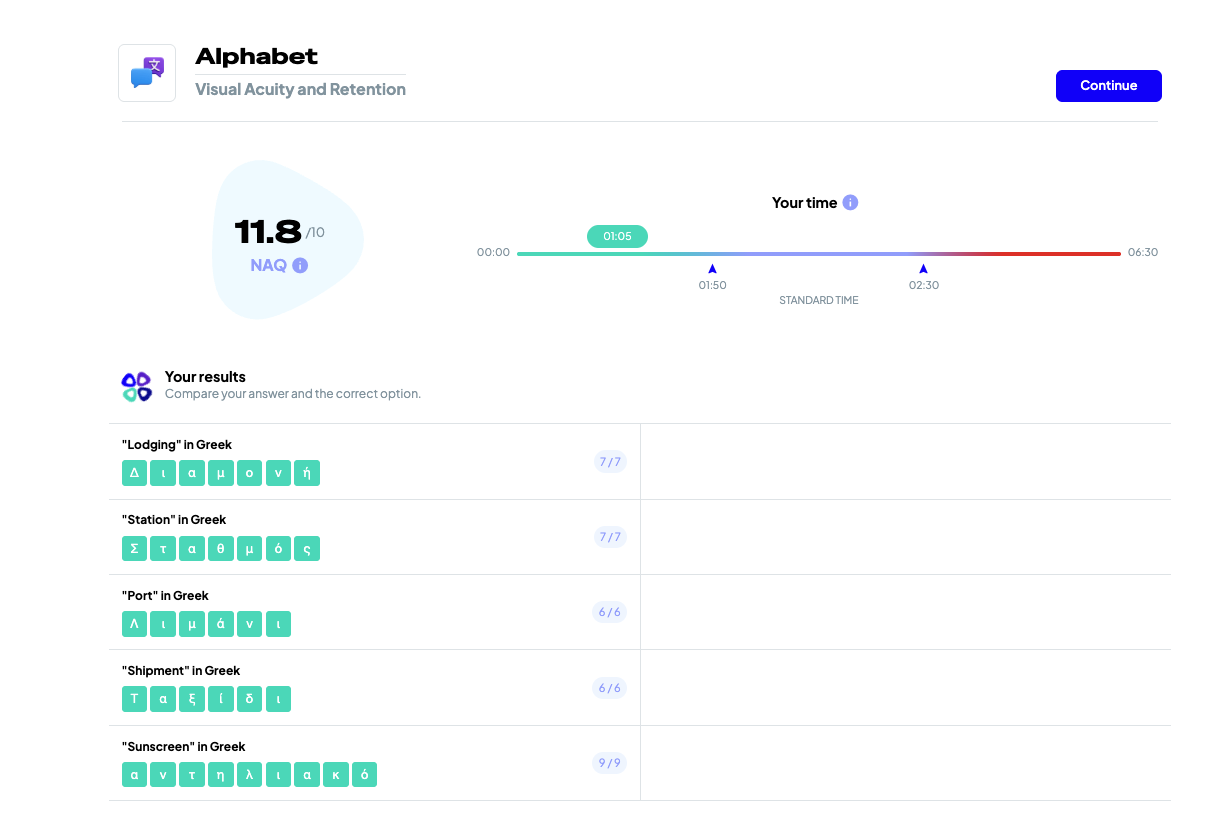The image size is (1216, 834).
Task: Select the 02:30 standard time marker
Action: [x=923, y=269]
